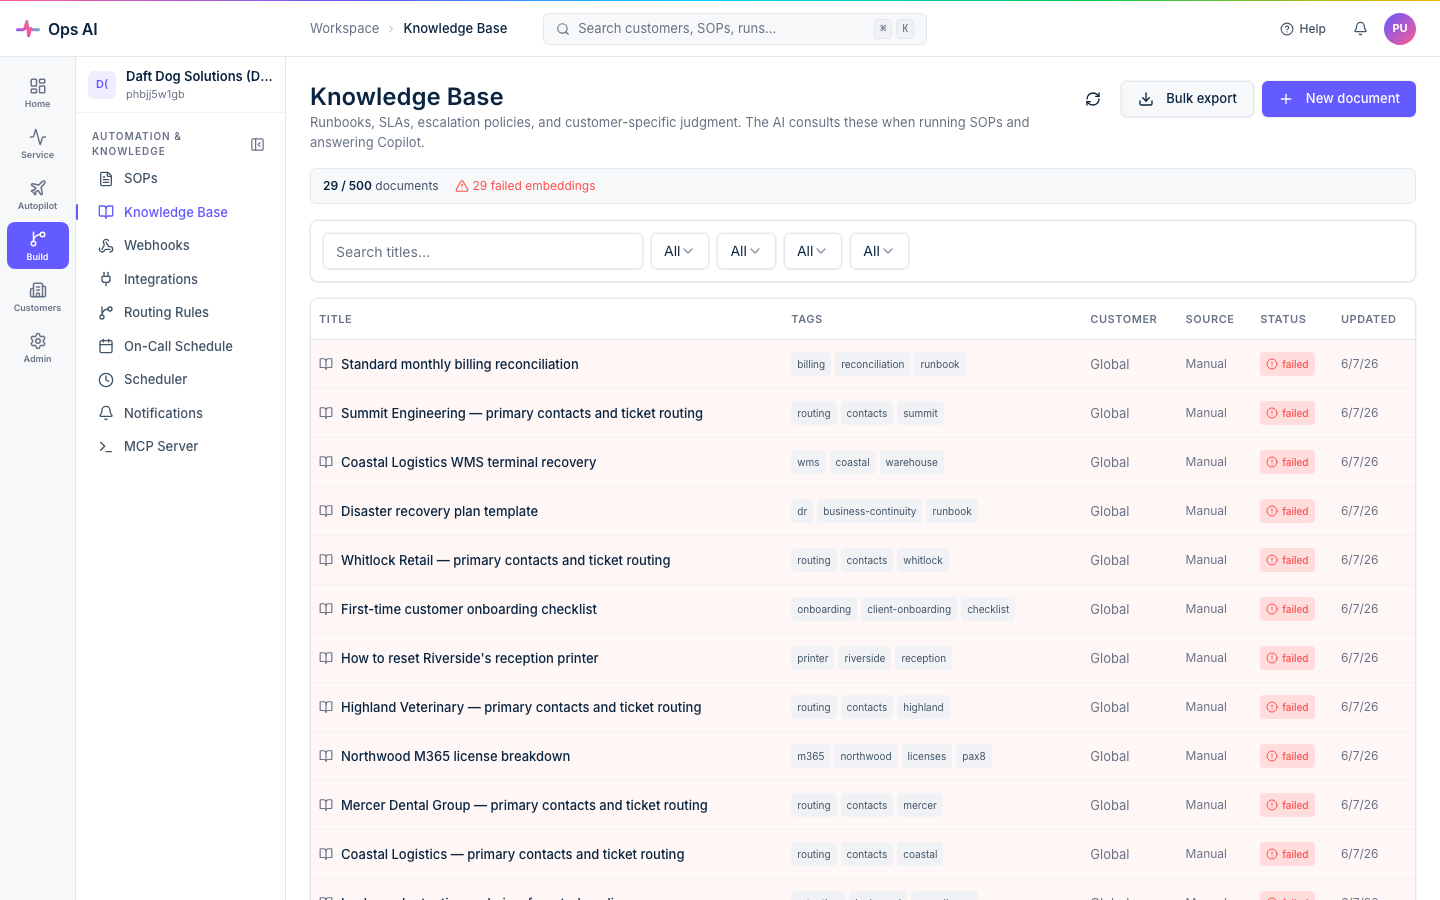Open Daft Dog Solutions workspace switcher
The width and height of the screenshot is (1440, 900).
point(181,85)
